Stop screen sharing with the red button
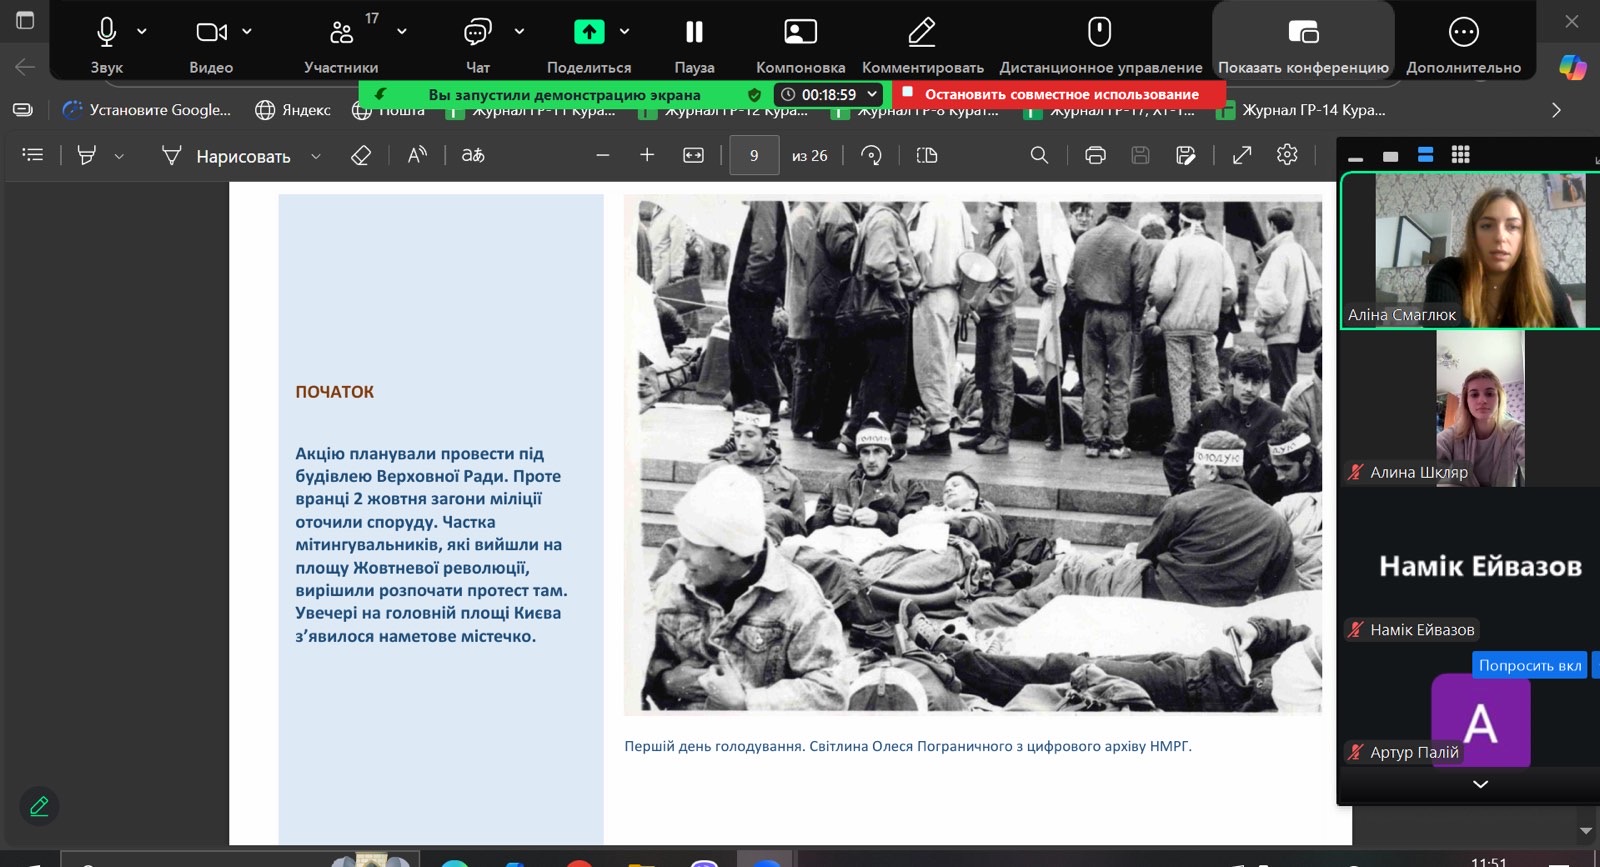 coord(1060,94)
